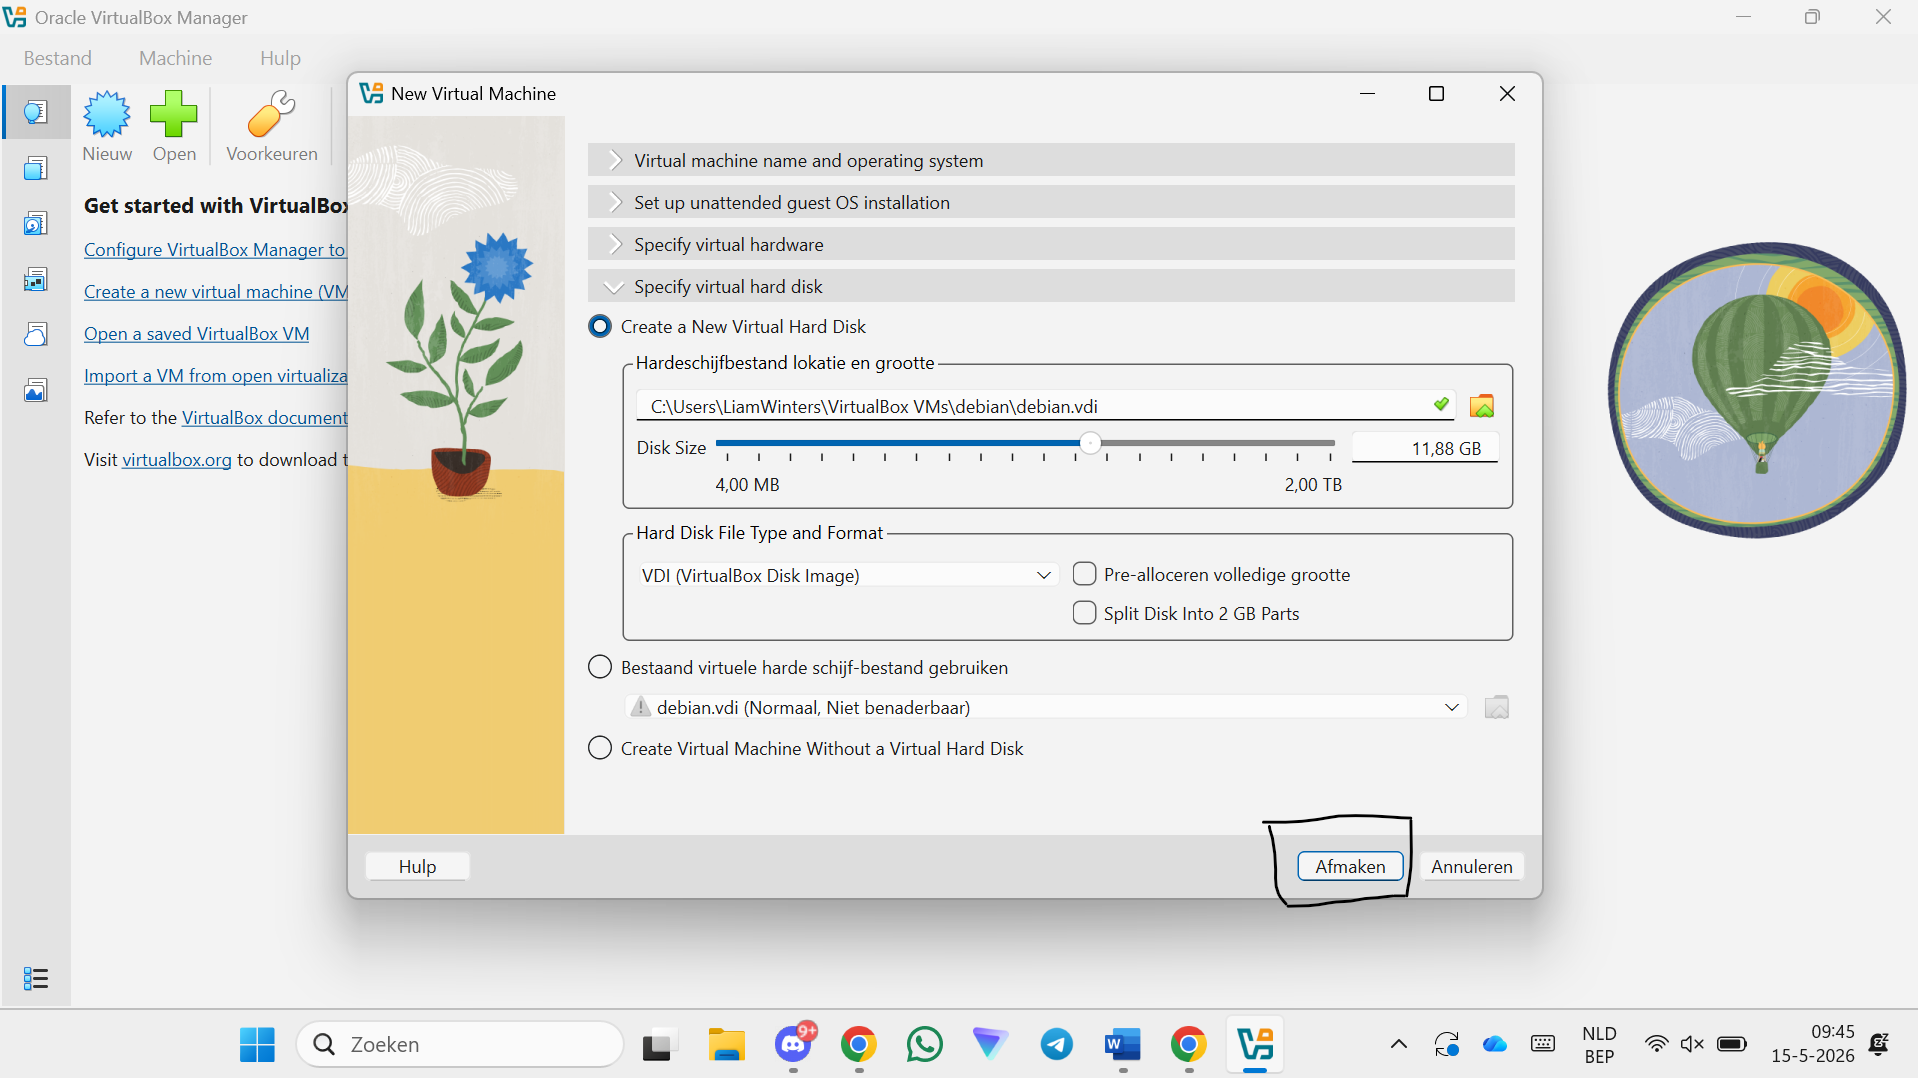
Task: Click the sync/update tray icon
Action: tap(1447, 1044)
